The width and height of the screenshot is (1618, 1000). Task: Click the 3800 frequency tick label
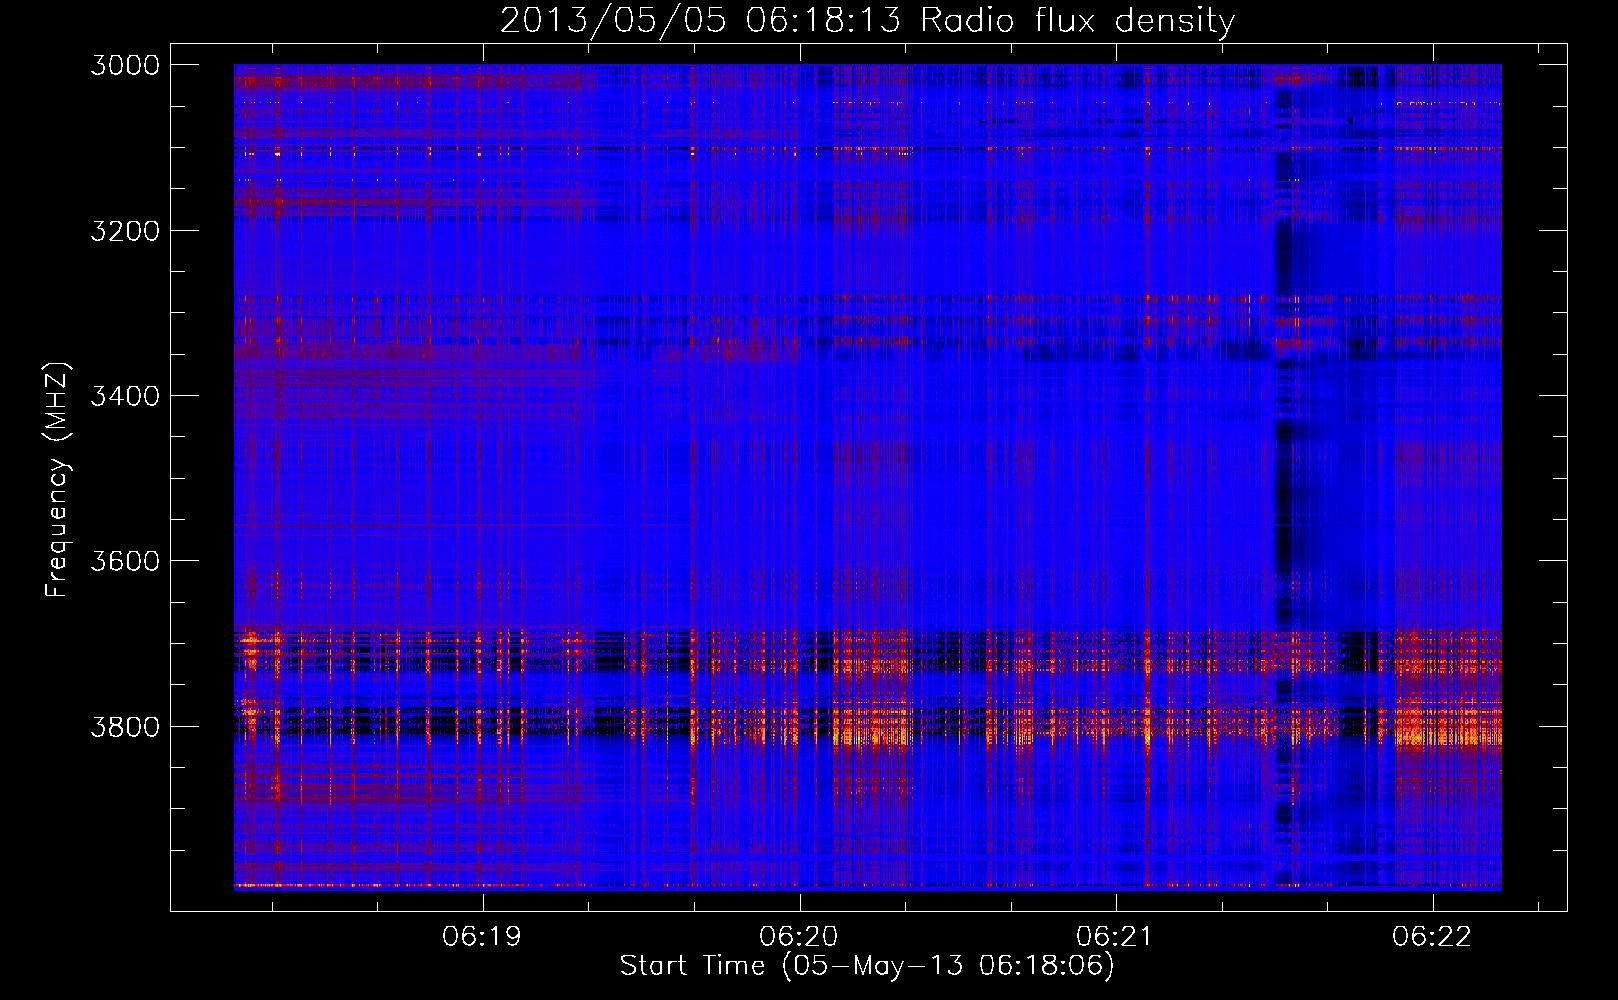click(125, 726)
